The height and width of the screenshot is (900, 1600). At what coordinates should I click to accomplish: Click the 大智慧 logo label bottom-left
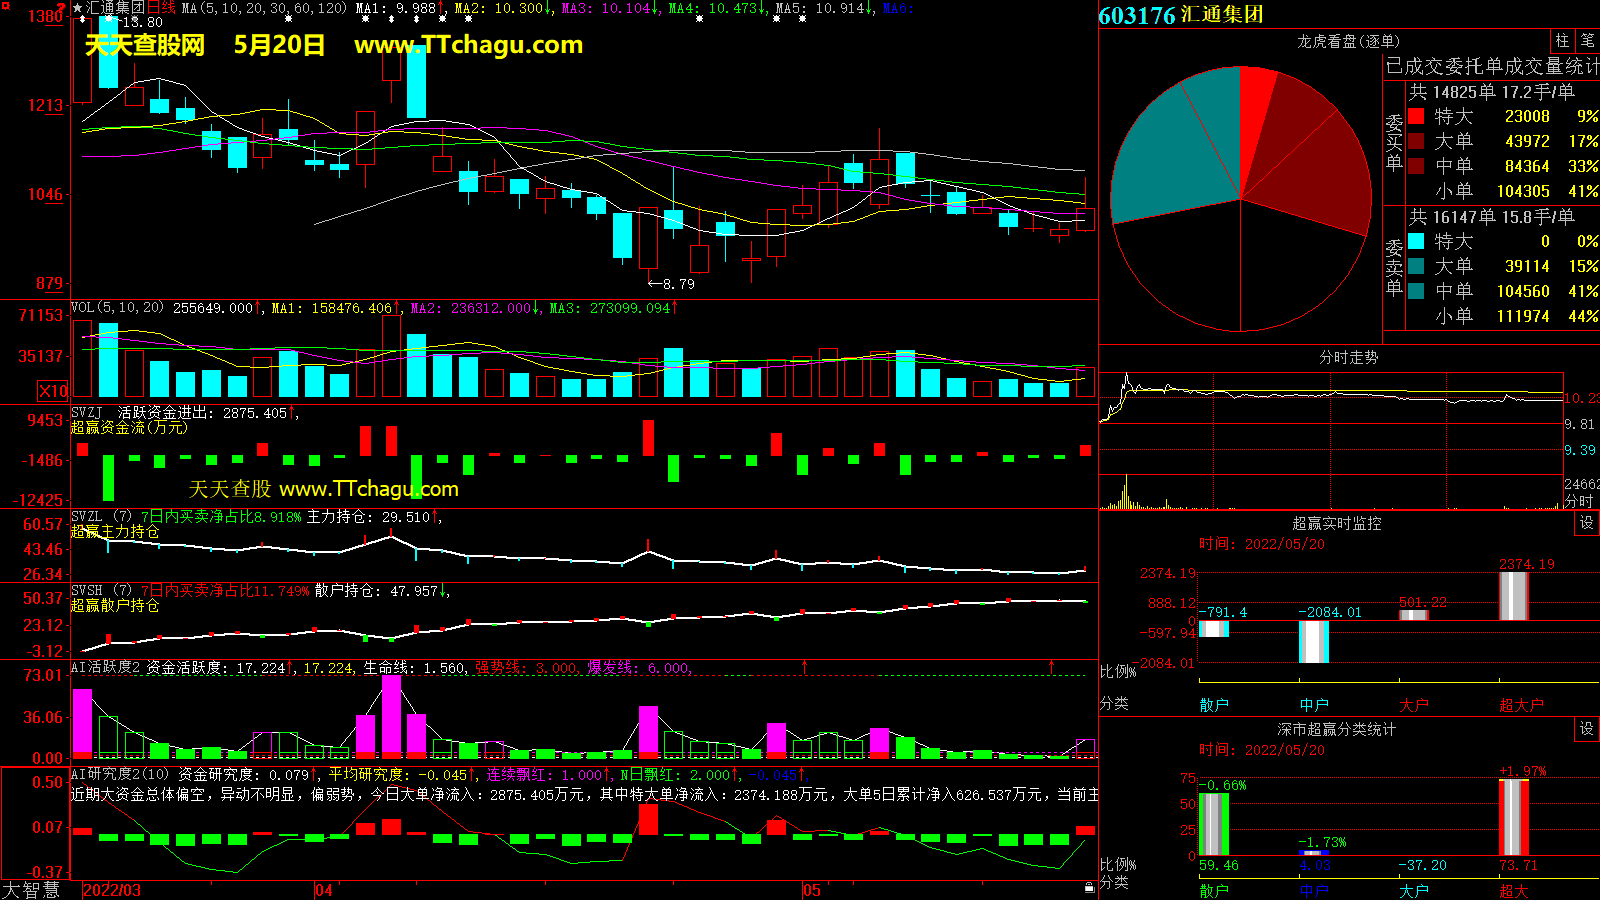tap(31, 890)
